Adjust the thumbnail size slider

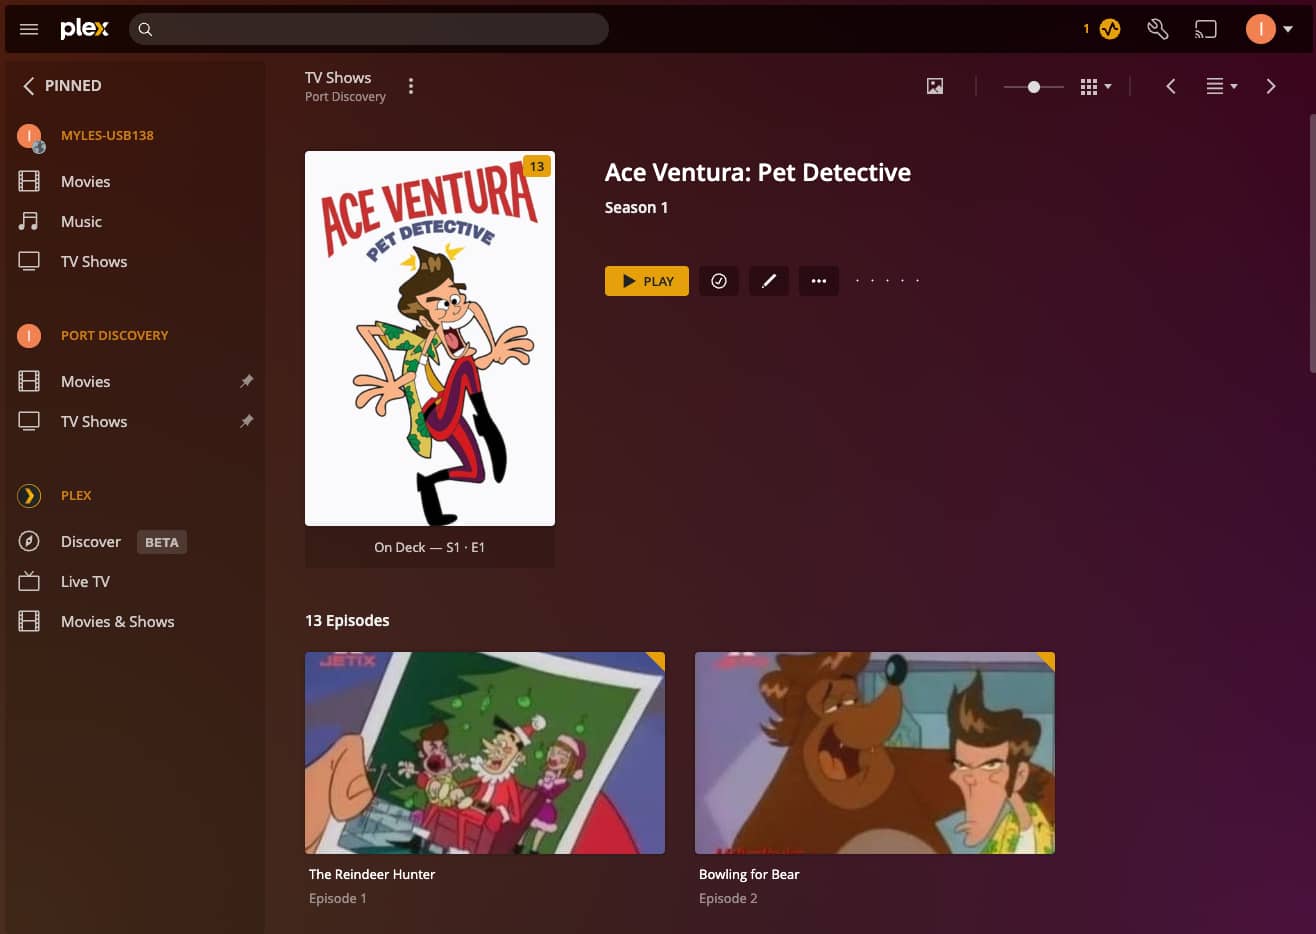(x=1033, y=87)
